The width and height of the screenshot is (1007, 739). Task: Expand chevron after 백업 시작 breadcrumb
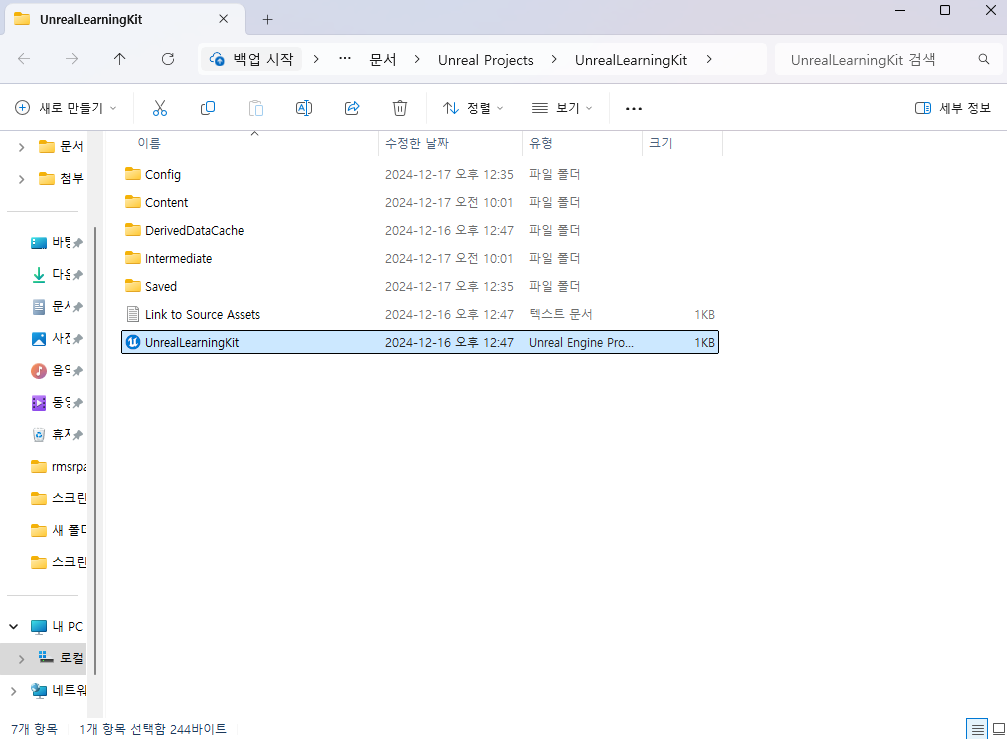316,59
